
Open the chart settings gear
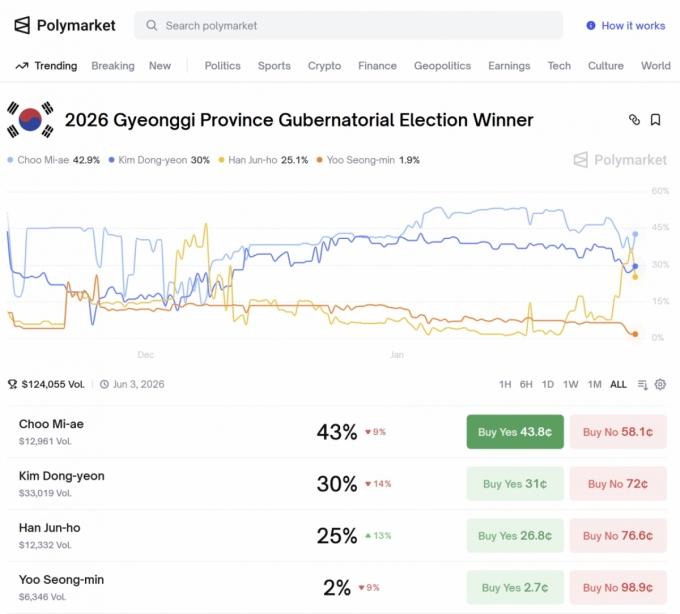pyautogui.click(x=660, y=384)
